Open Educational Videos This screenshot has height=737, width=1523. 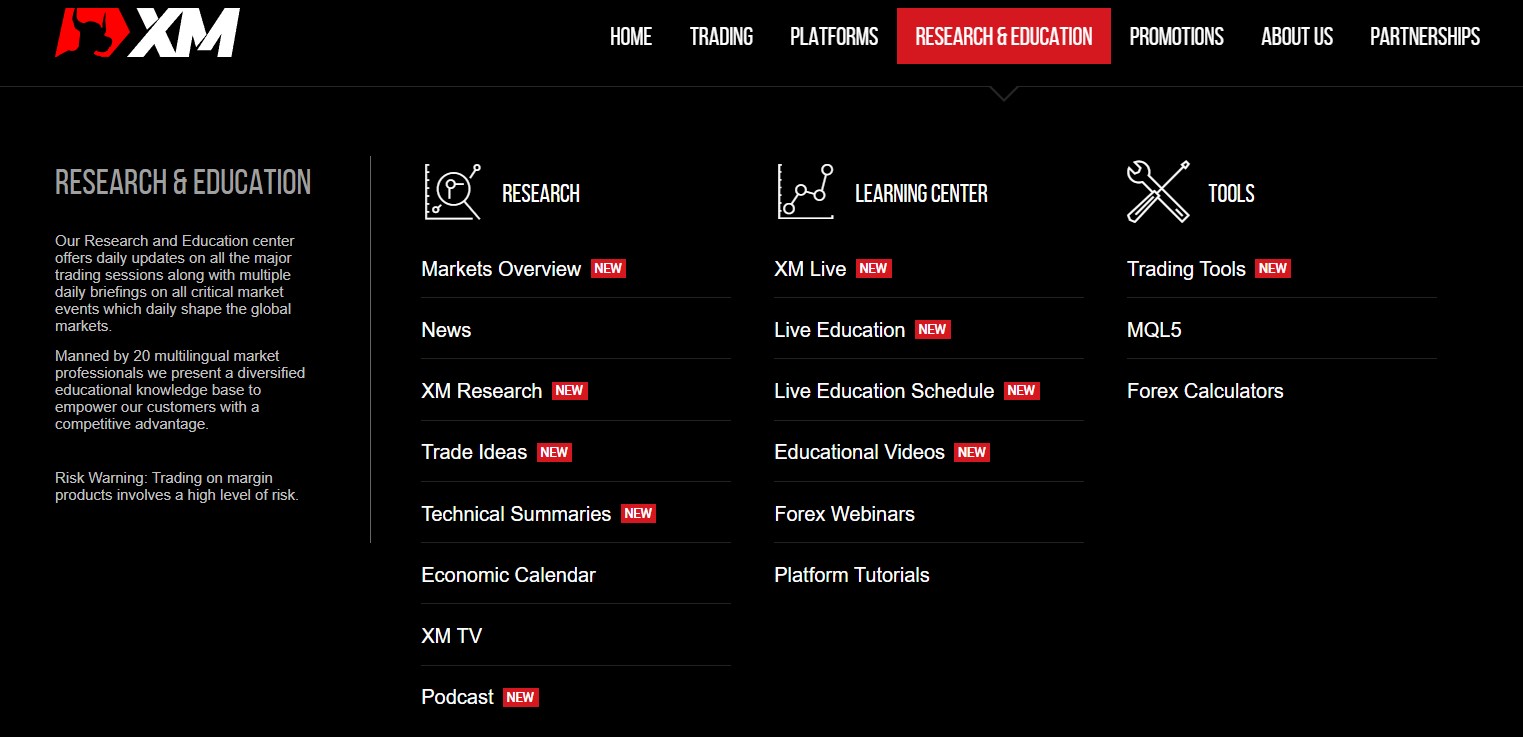859,452
